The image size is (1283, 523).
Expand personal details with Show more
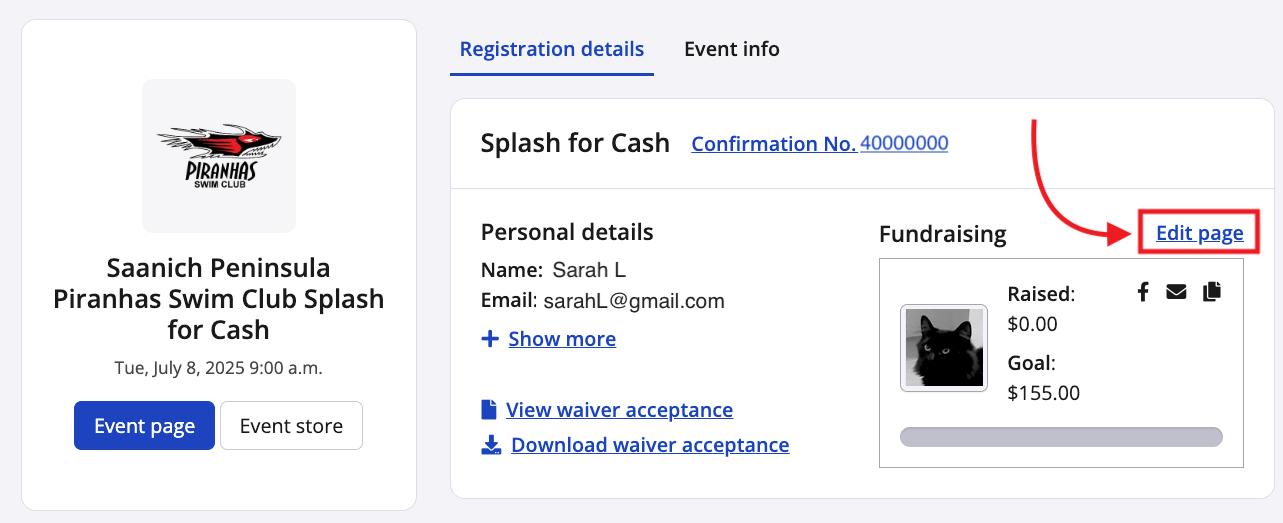562,339
